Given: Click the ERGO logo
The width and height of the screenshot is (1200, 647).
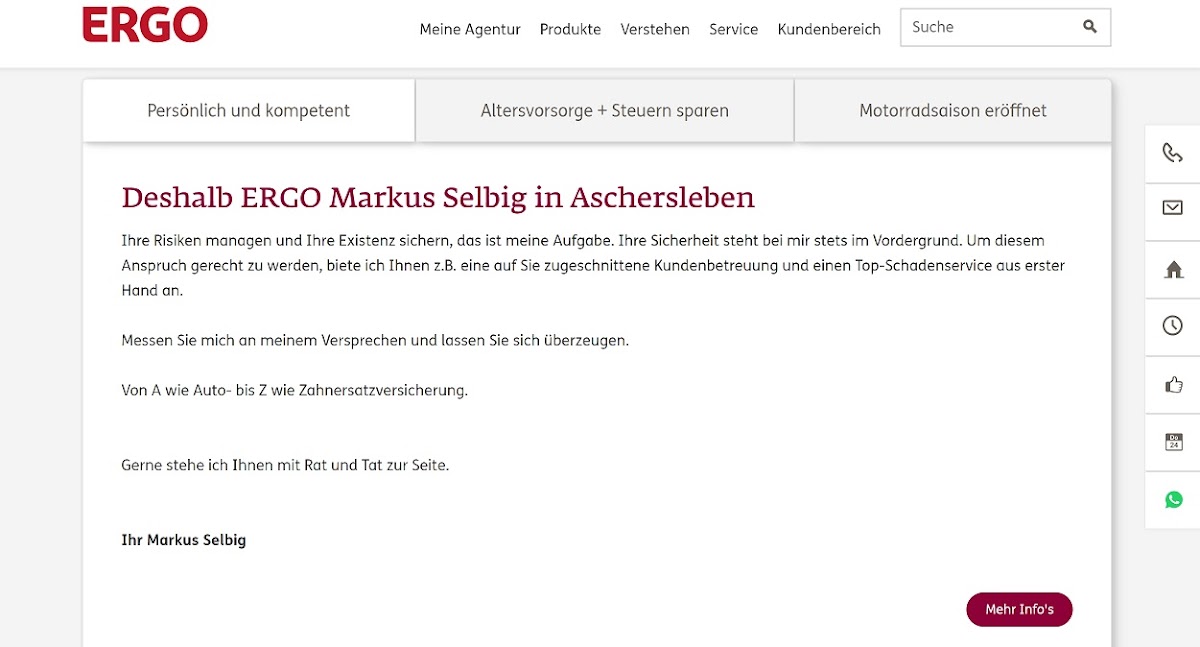Looking at the screenshot, I should click(x=145, y=25).
